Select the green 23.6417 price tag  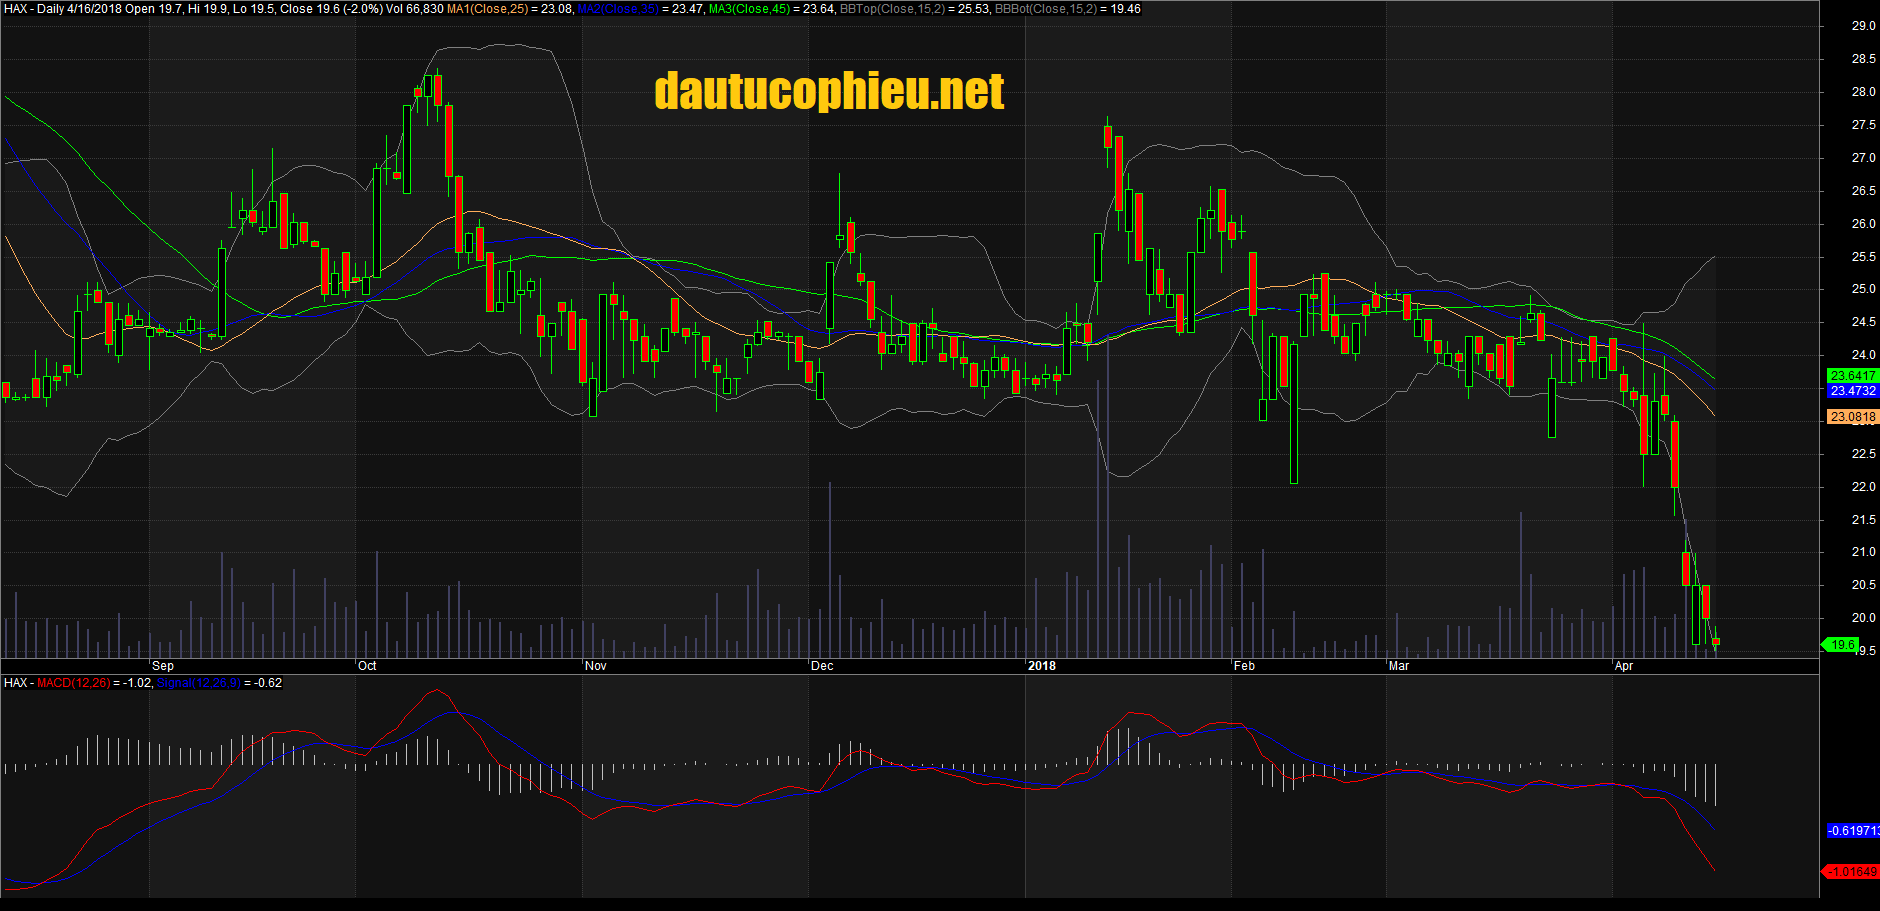tap(1853, 376)
